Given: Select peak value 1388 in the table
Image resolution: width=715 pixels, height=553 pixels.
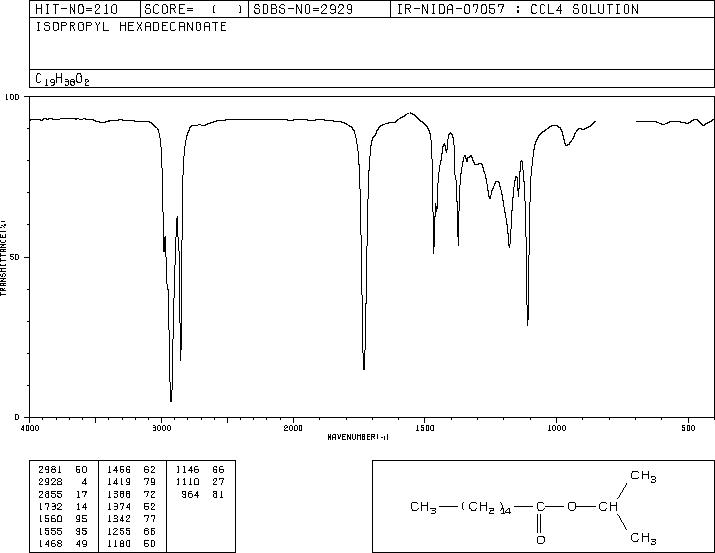Looking at the screenshot, I should click(x=119, y=494).
